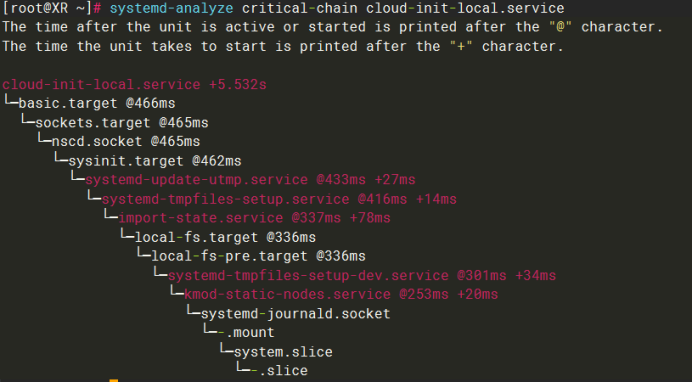692x383 pixels.
Task: Click the [root@XR ~]# shell prompt
Action: [52, 8]
